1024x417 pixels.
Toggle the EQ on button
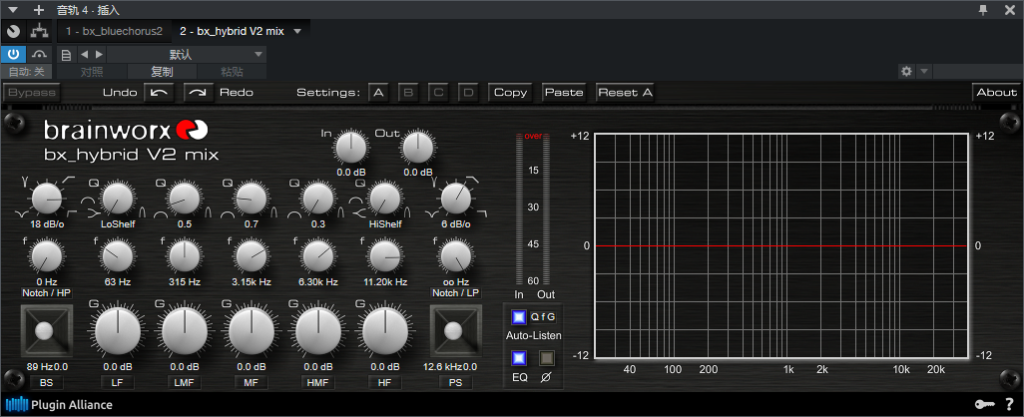(519, 358)
